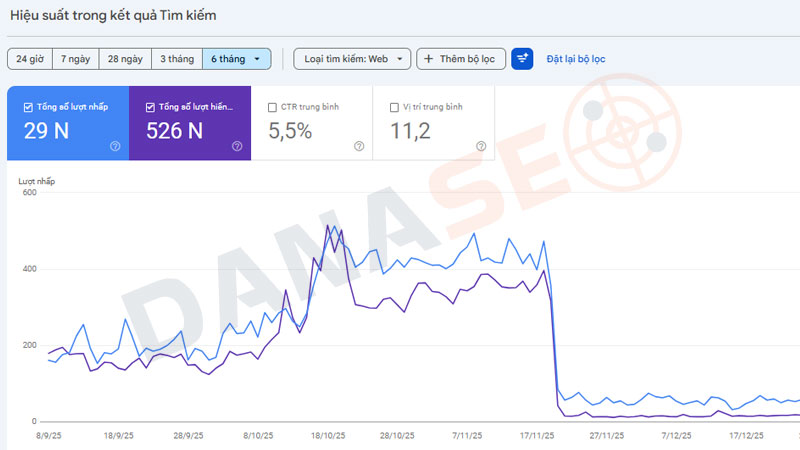This screenshot has width=800, height=450.
Task: Click help icon on Vị trí trung bình card
Action: point(481,146)
